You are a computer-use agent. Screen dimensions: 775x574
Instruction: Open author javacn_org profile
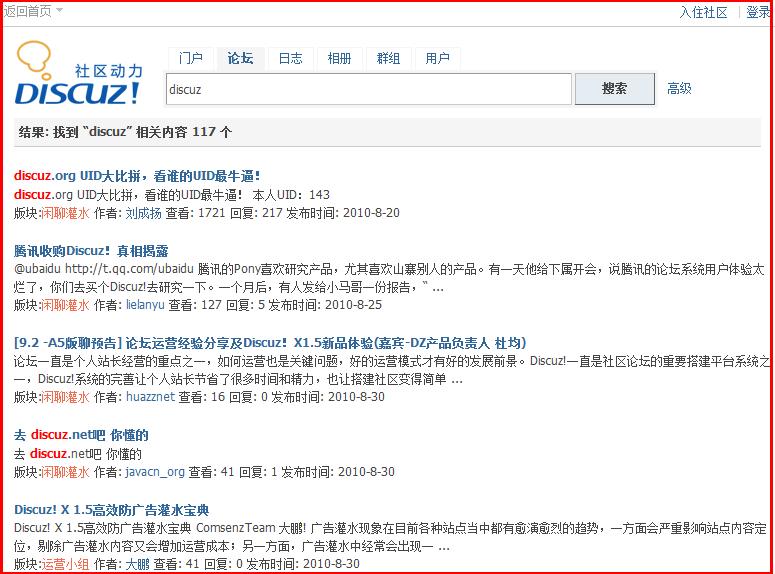[155, 472]
